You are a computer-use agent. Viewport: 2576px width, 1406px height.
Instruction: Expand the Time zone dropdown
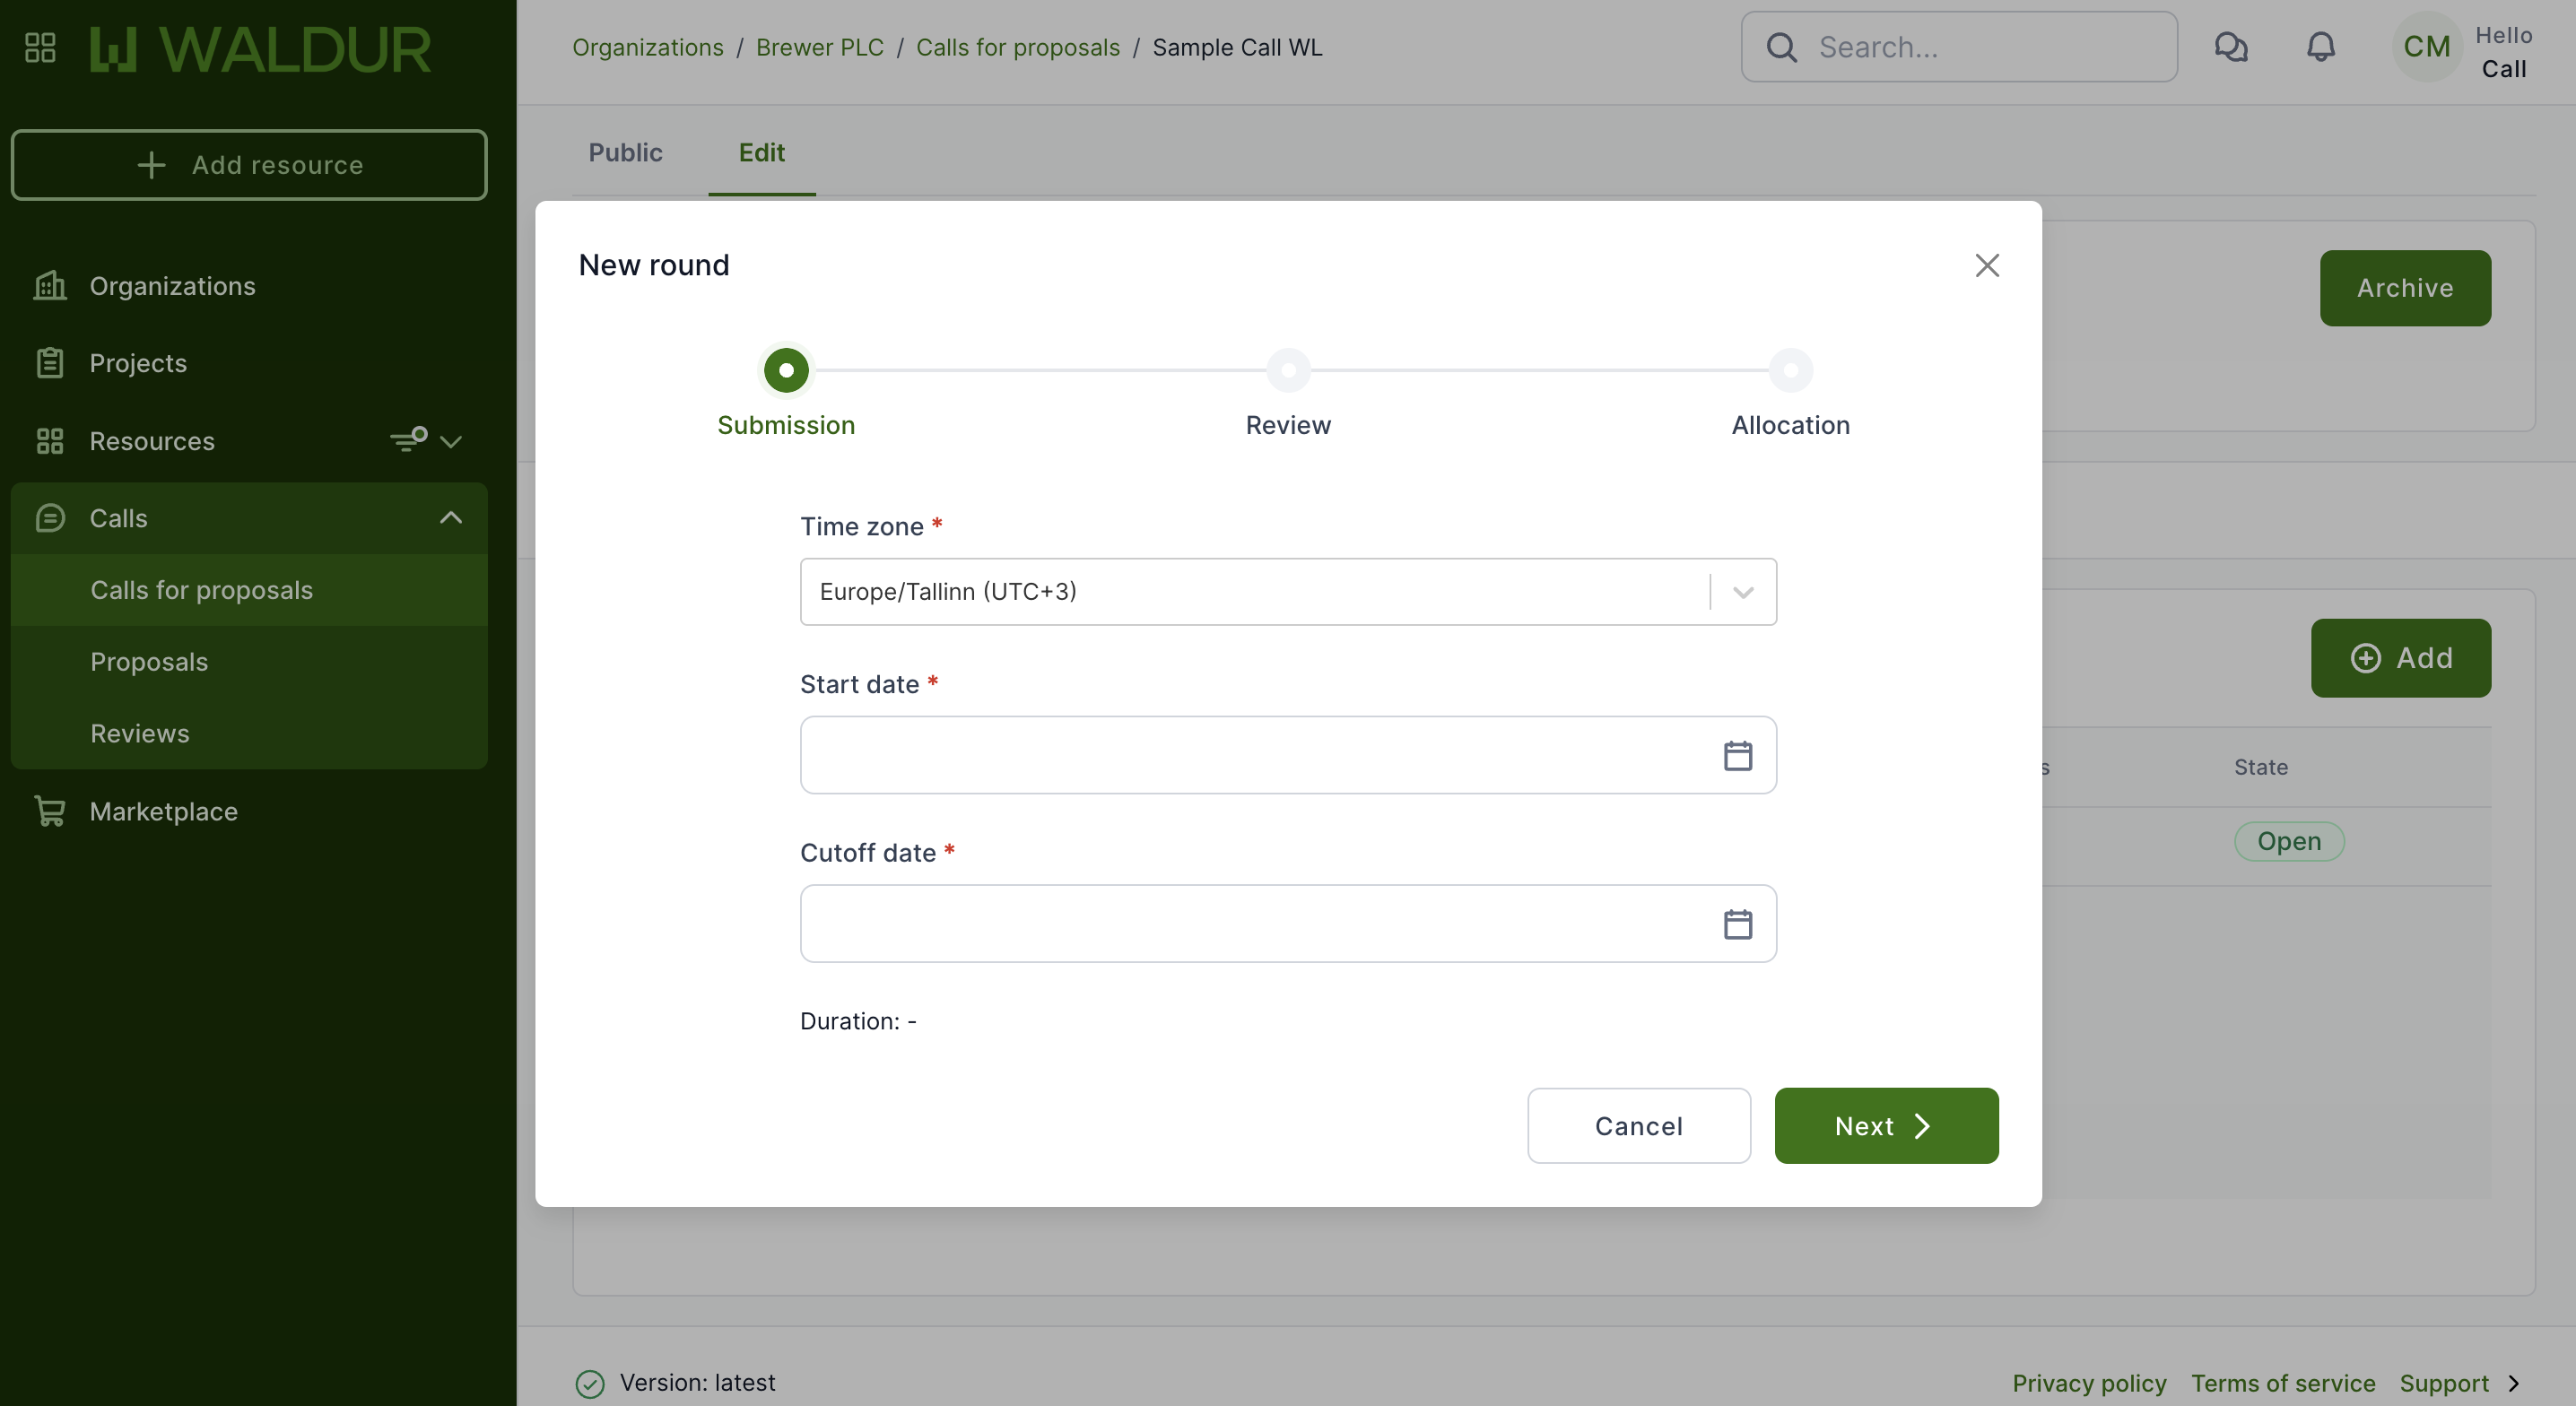(x=1742, y=592)
